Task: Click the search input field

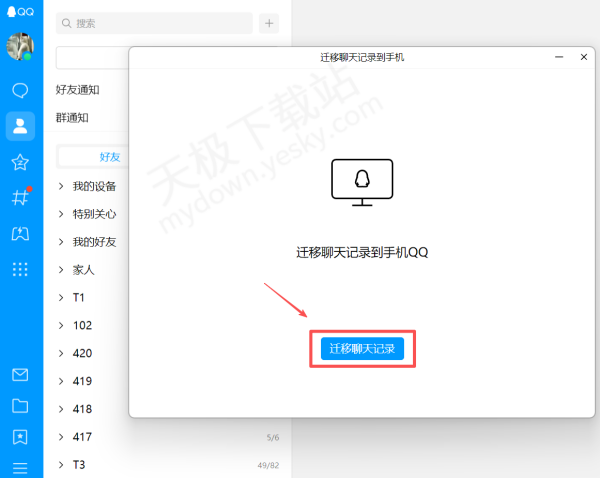Action: click(x=154, y=23)
